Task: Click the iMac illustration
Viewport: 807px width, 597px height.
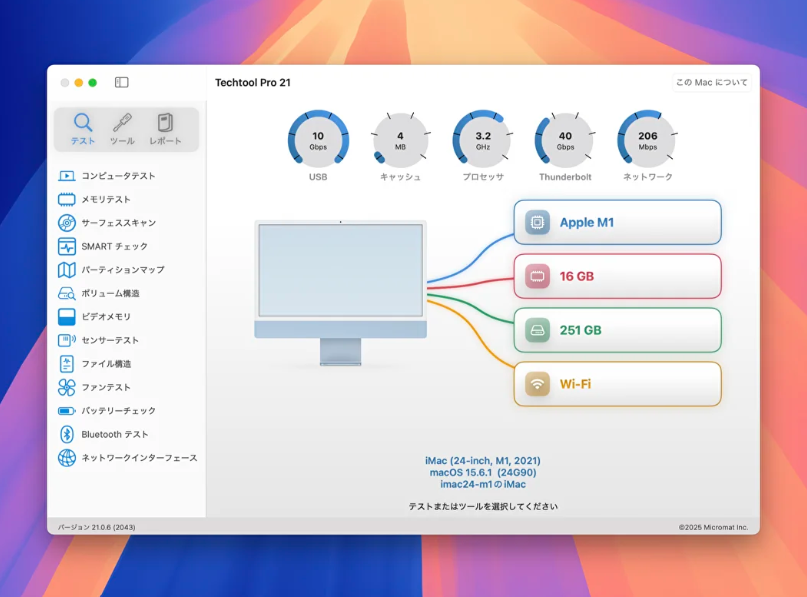Action: click(340, 293)
